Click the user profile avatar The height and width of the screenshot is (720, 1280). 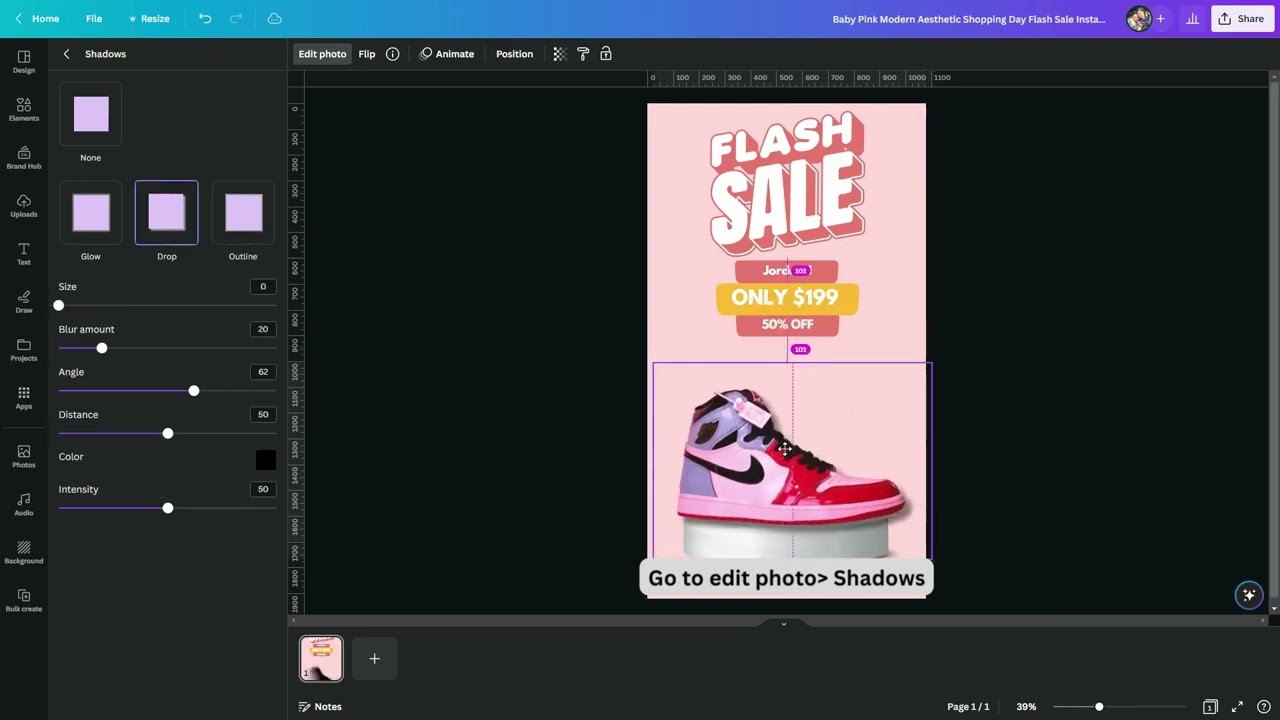pyautogui.click(x=1138, y=18)
